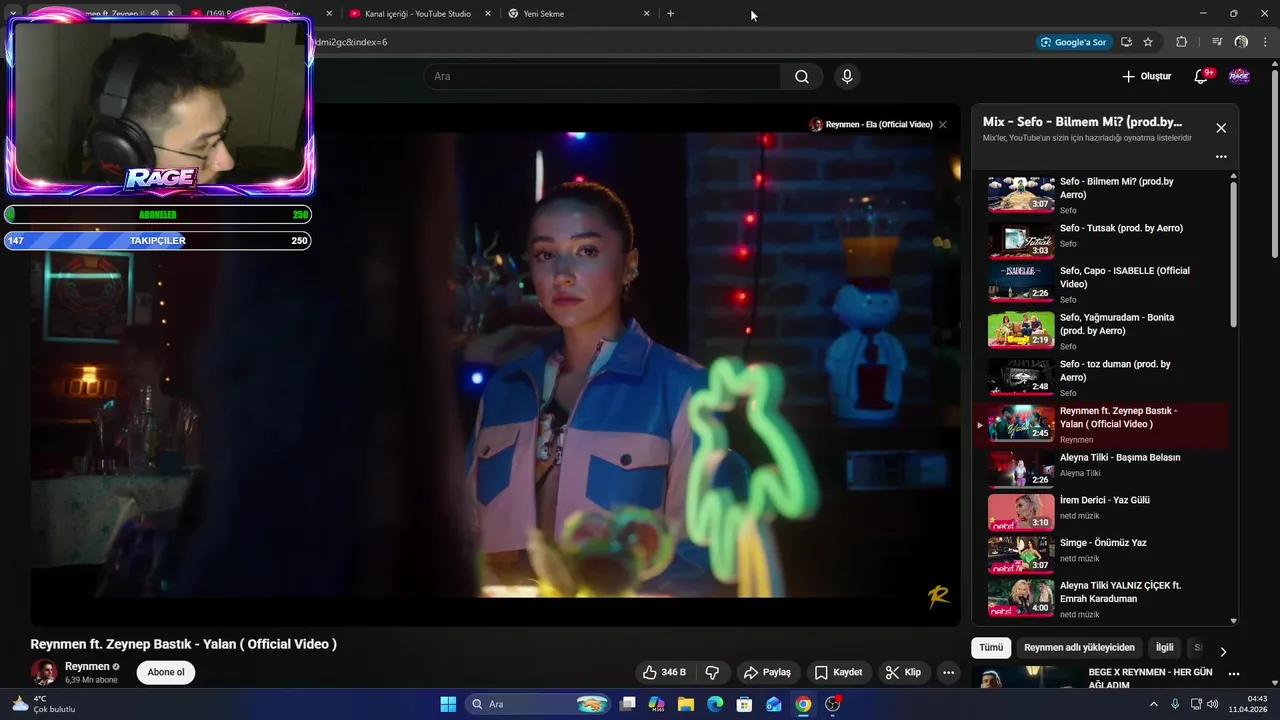The width and height of the screenshot is (1280, 720).
Task: Open Windows Start menu
Action: (447, 704)
